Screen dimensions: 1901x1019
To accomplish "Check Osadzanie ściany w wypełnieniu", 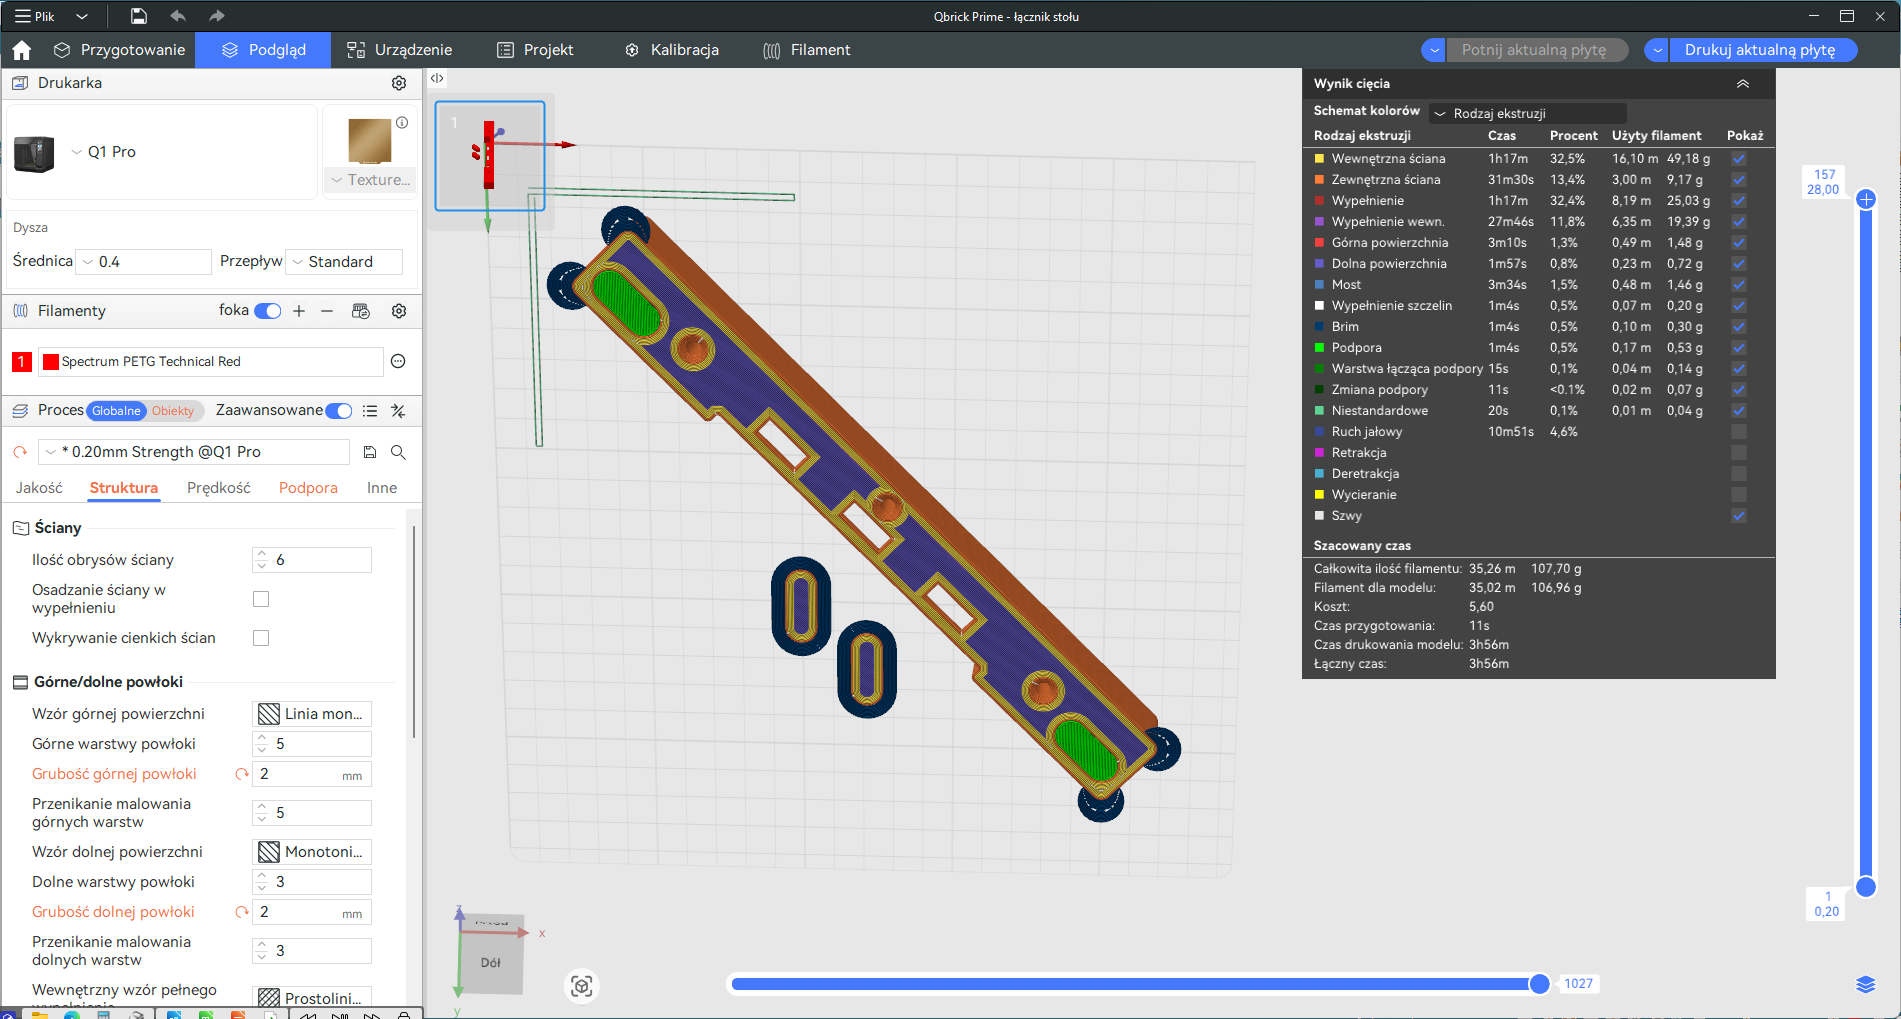I will pyautogui.click(x=261, y=599).
